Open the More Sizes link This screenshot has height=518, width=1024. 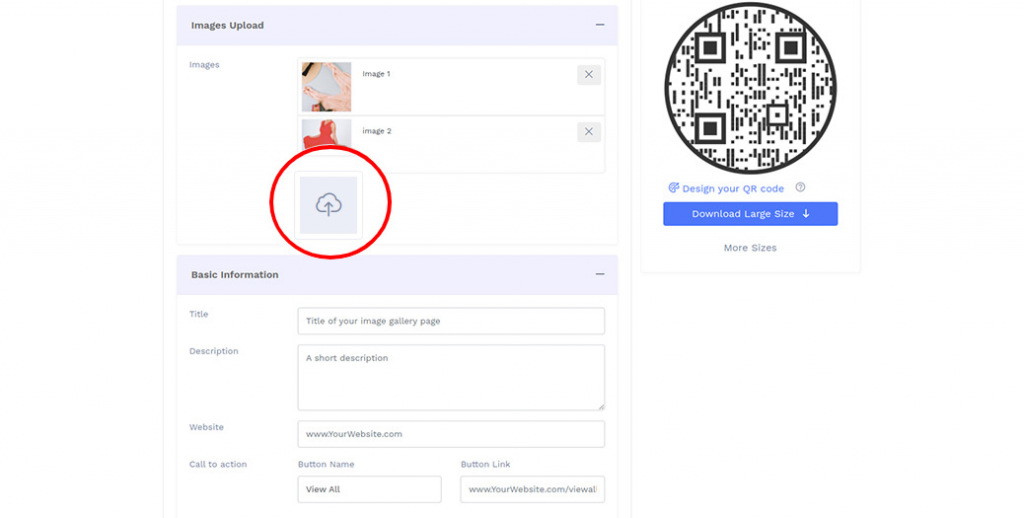point(750,248)
